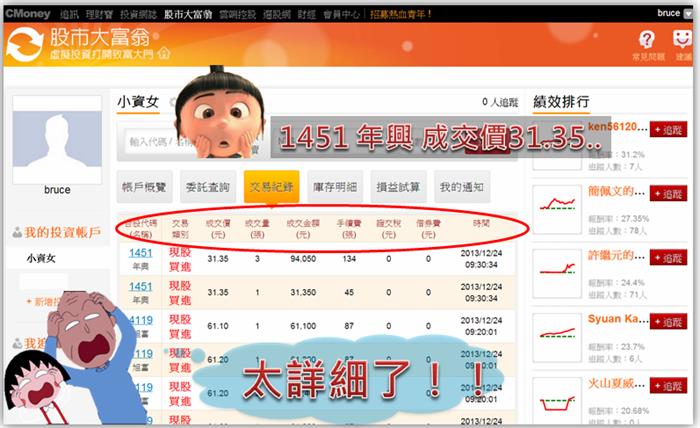Image resolution: width=700 pixels, height=428 pixels.
Task: Select 小資女 account in left sidebar
Action: coord(41,258)
